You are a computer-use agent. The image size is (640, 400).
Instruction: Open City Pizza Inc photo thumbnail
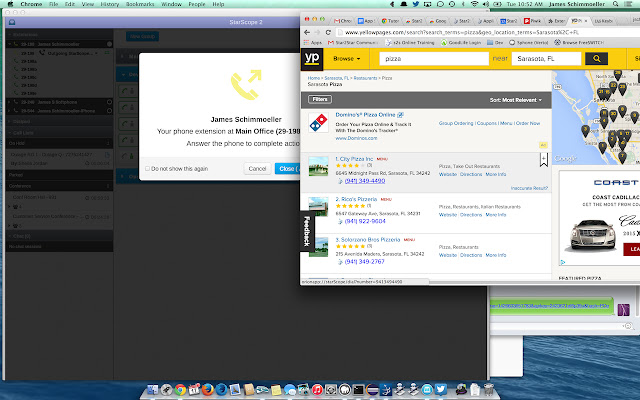click(318, 167)
